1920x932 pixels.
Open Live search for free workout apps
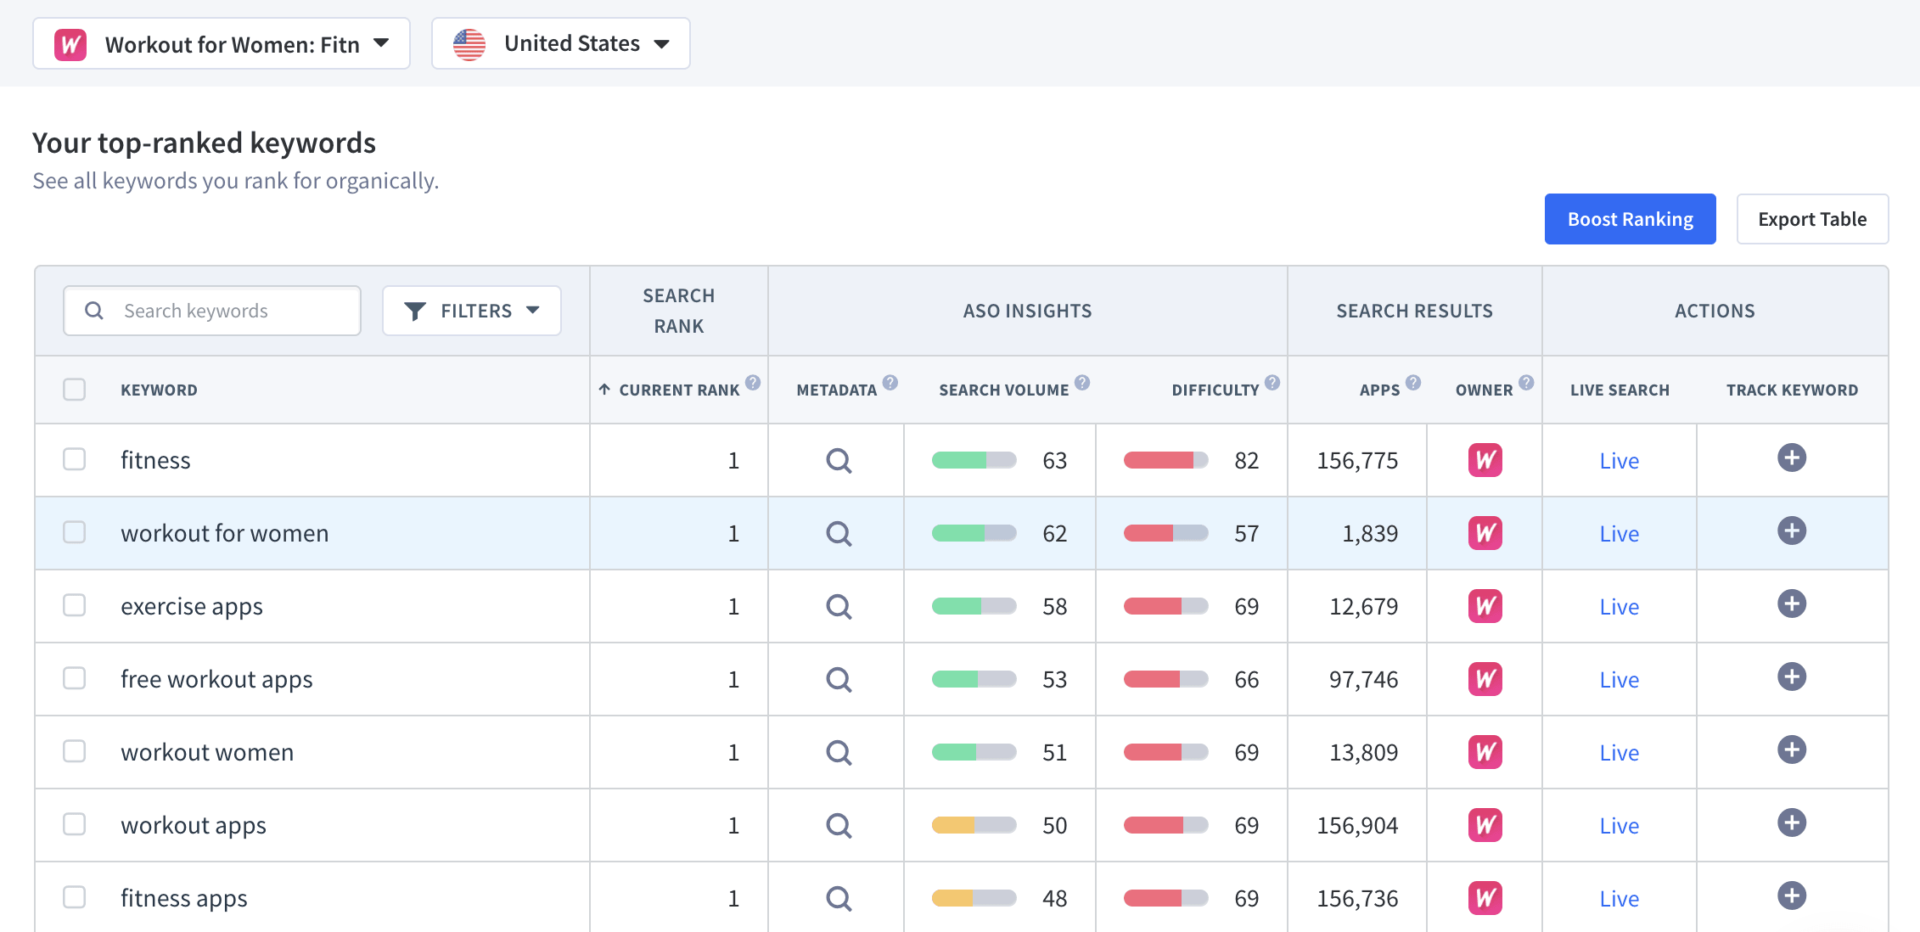click(x=1619, y=680)
